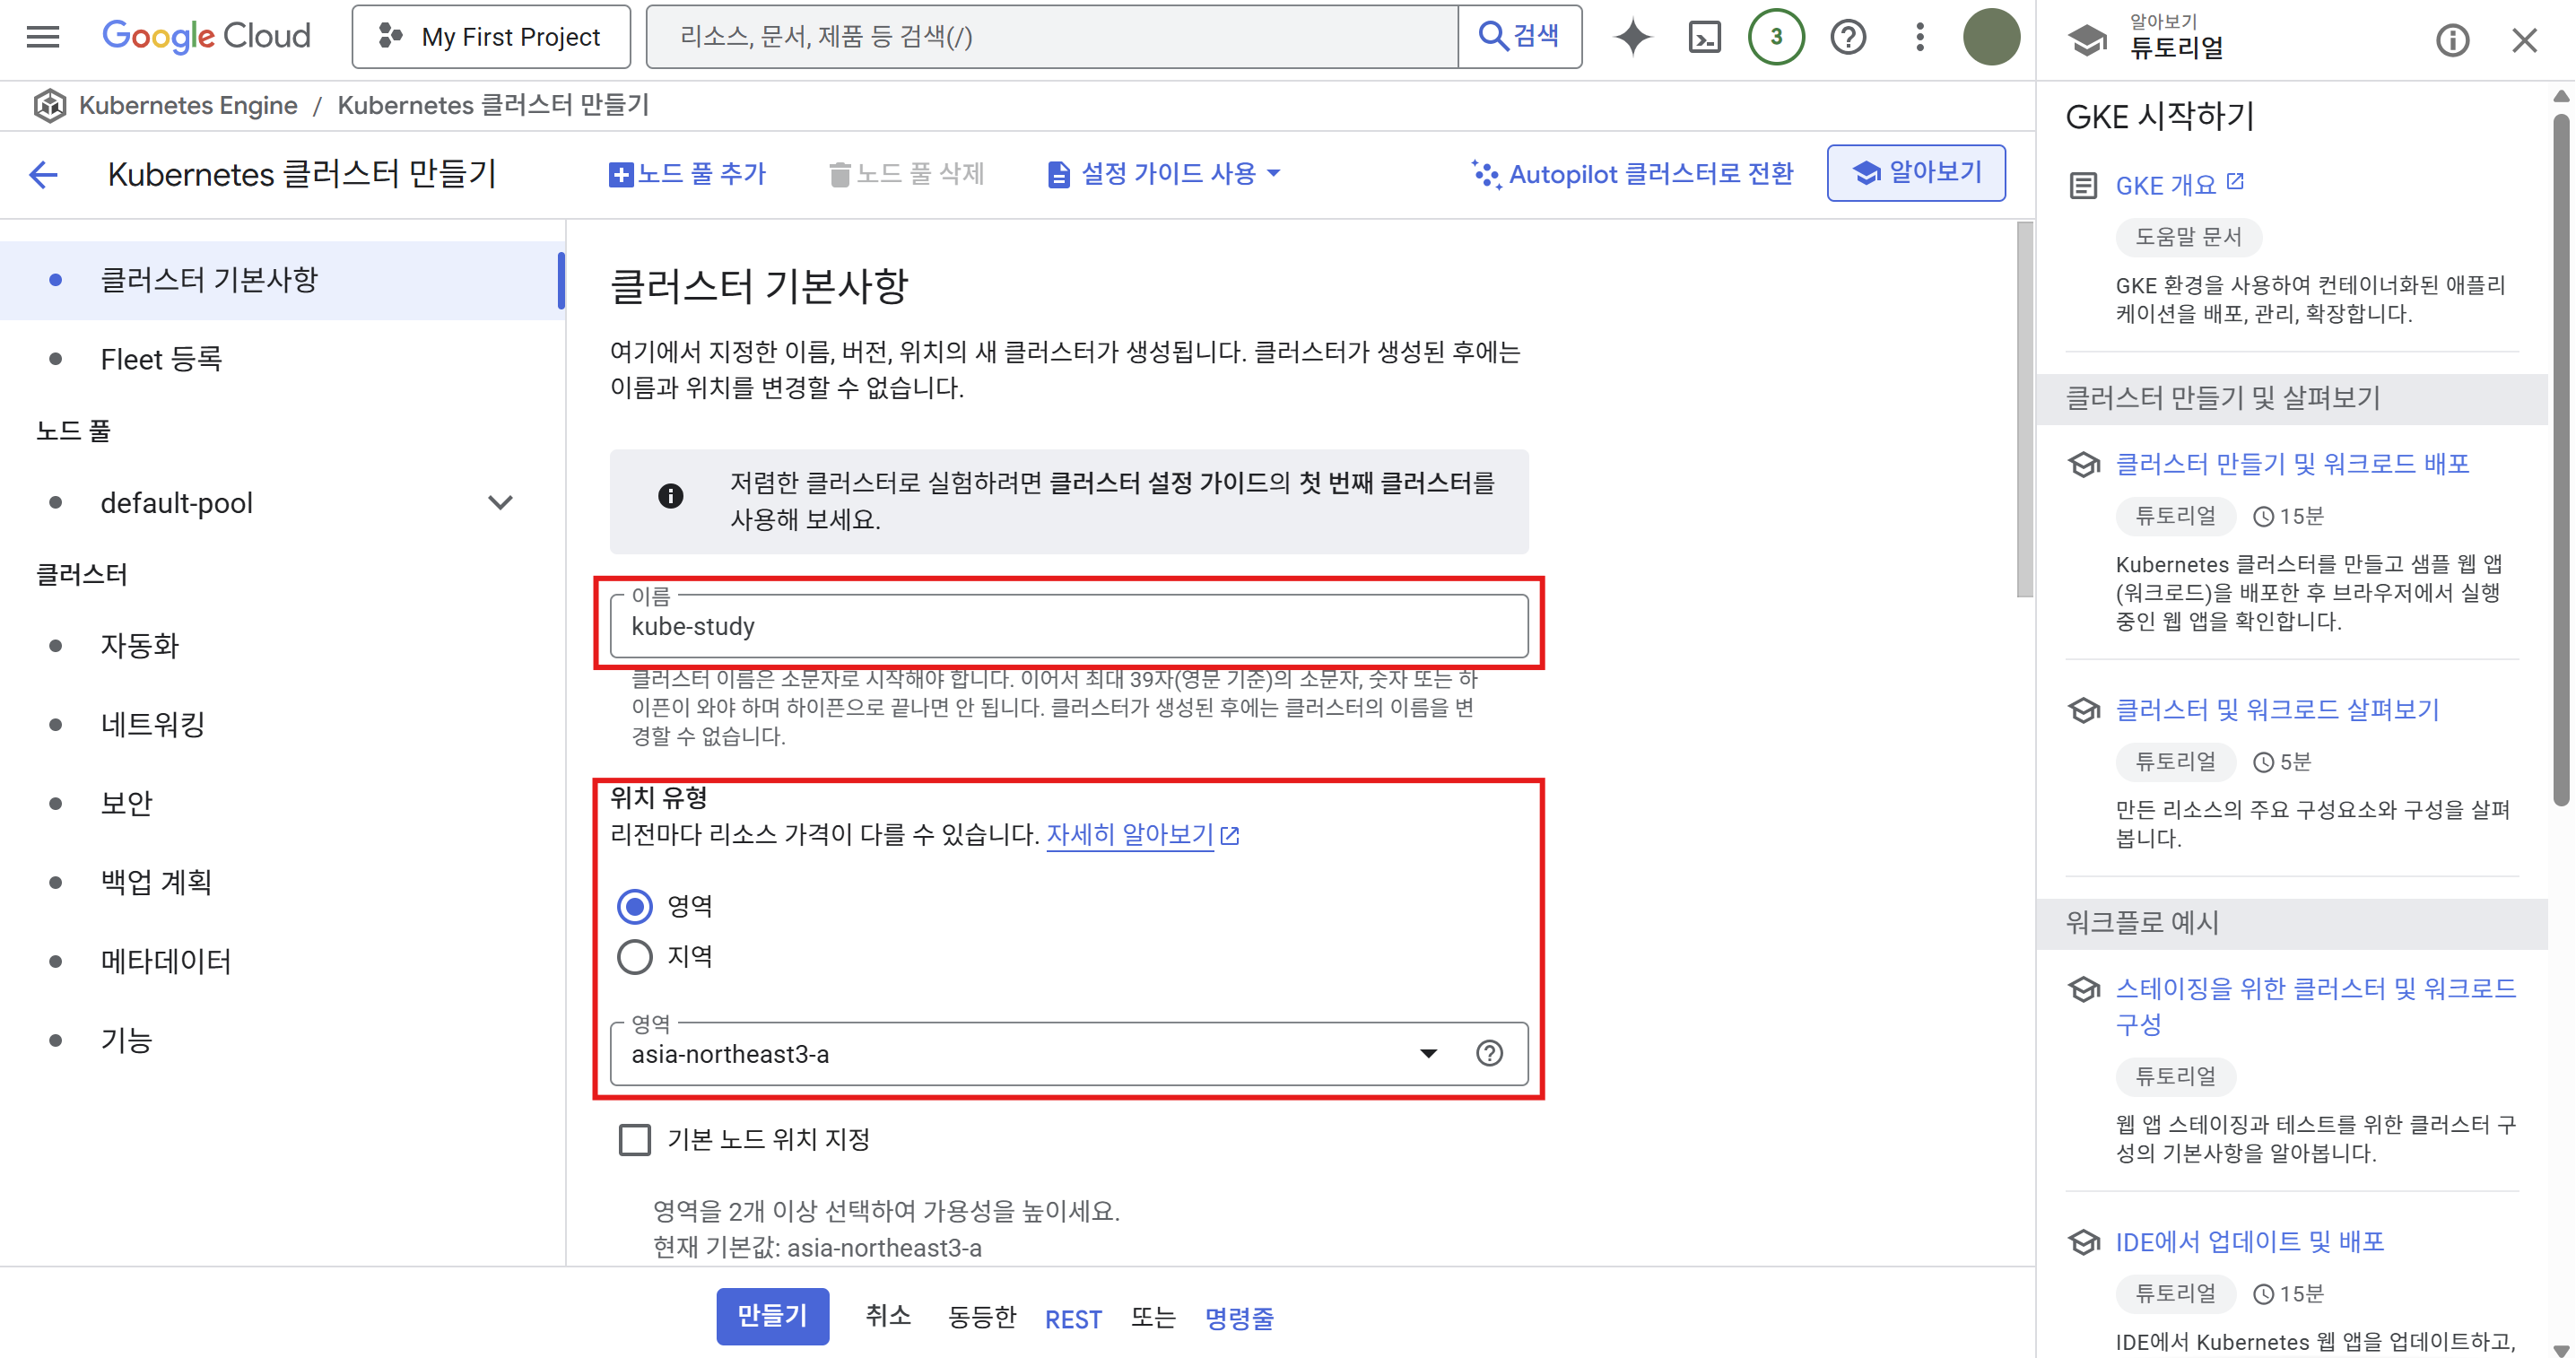
Task: Open the 자세히 알아보기 link
Action: click(1130, 834)
